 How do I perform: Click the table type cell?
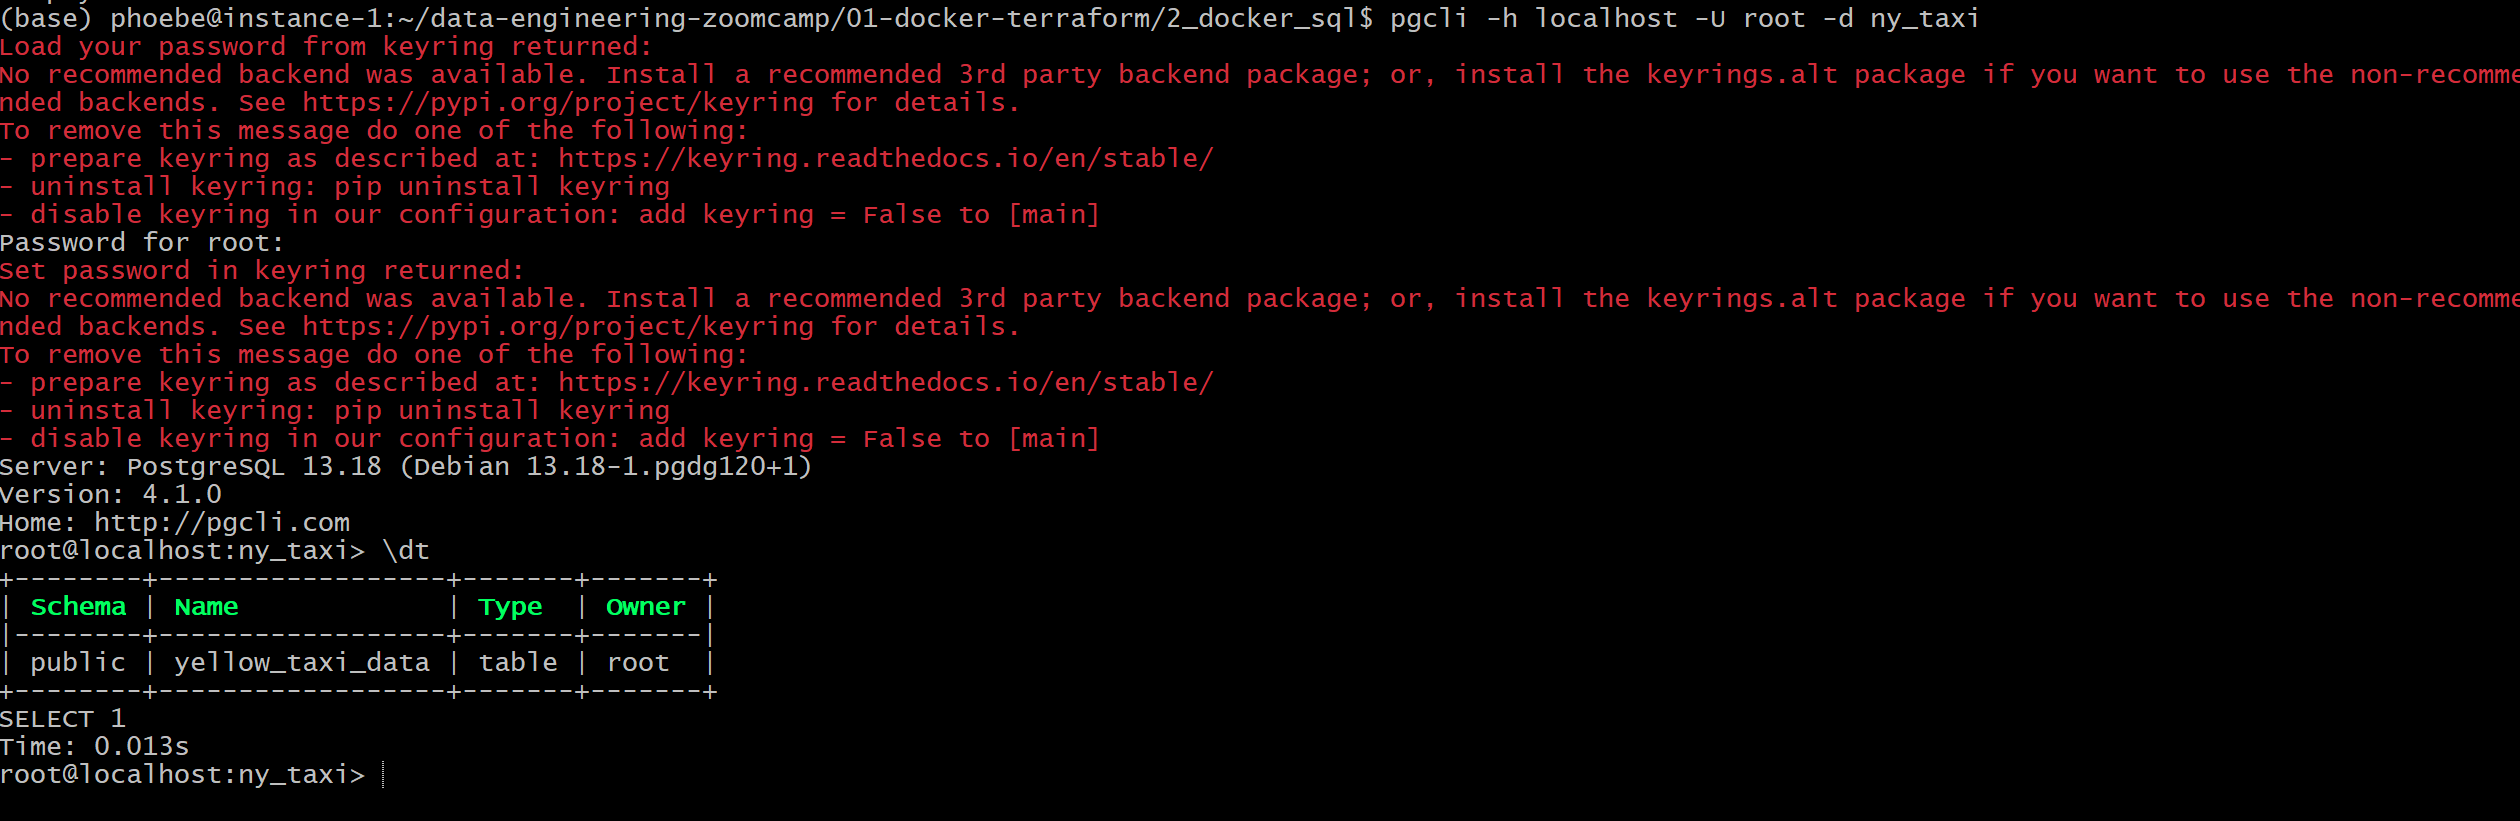point(518,663)
